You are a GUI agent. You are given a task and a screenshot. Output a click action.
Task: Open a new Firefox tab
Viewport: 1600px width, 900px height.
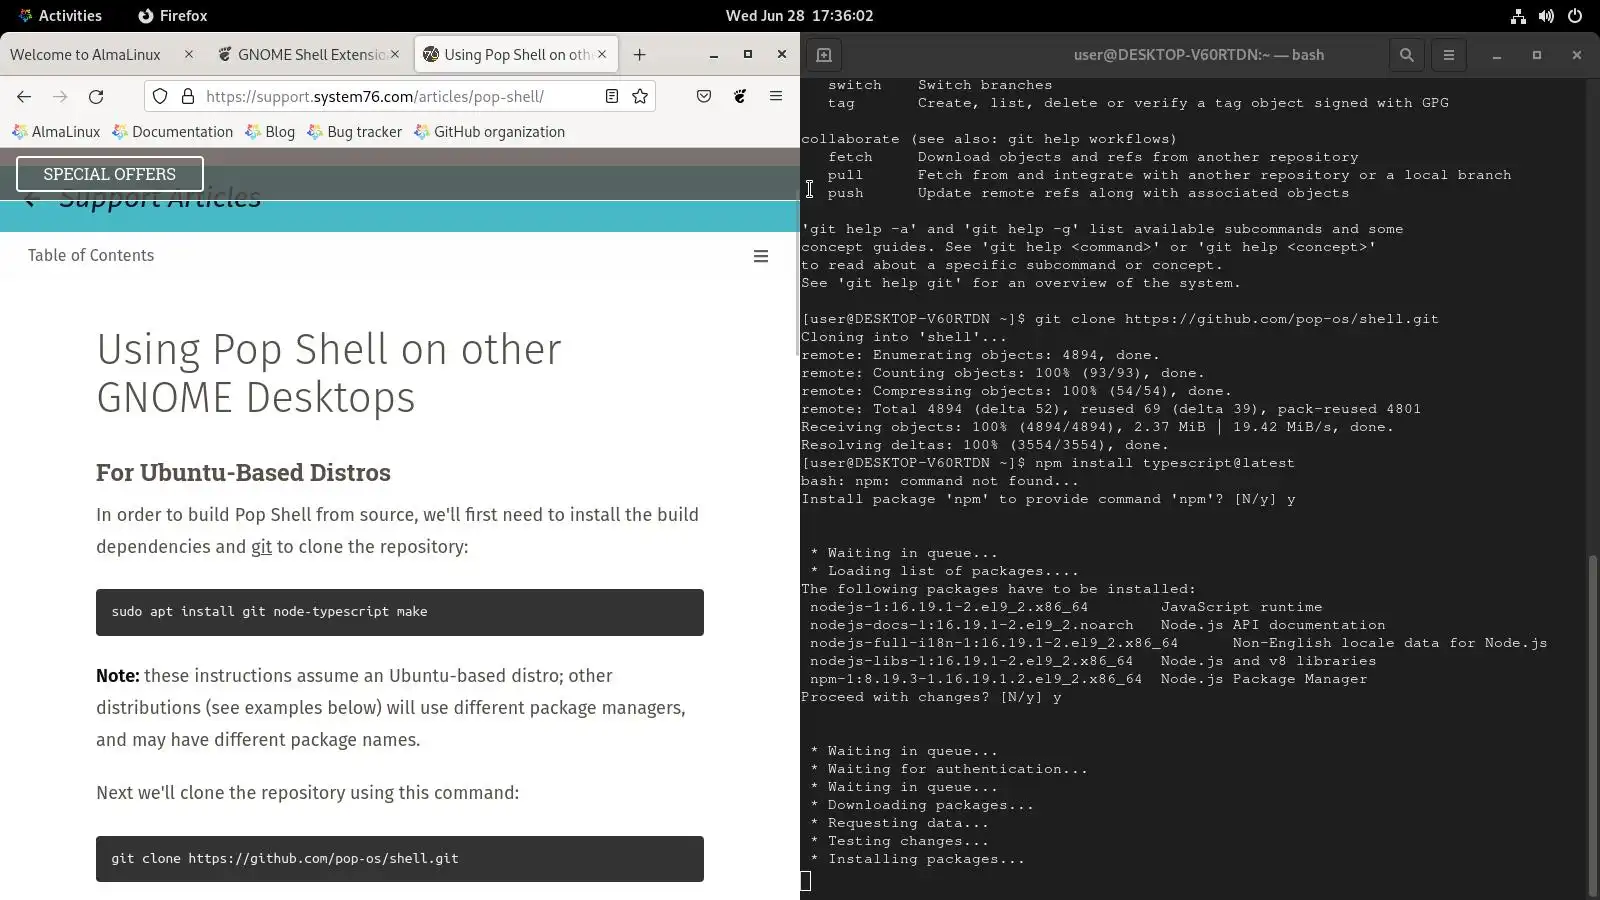click(x=640, y=55)
